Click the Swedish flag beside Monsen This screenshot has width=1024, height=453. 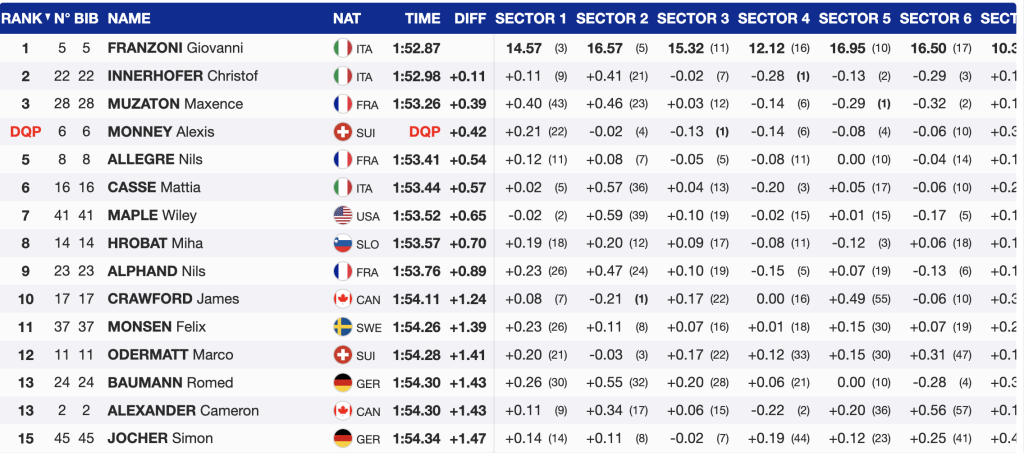(x=342, y=327)
